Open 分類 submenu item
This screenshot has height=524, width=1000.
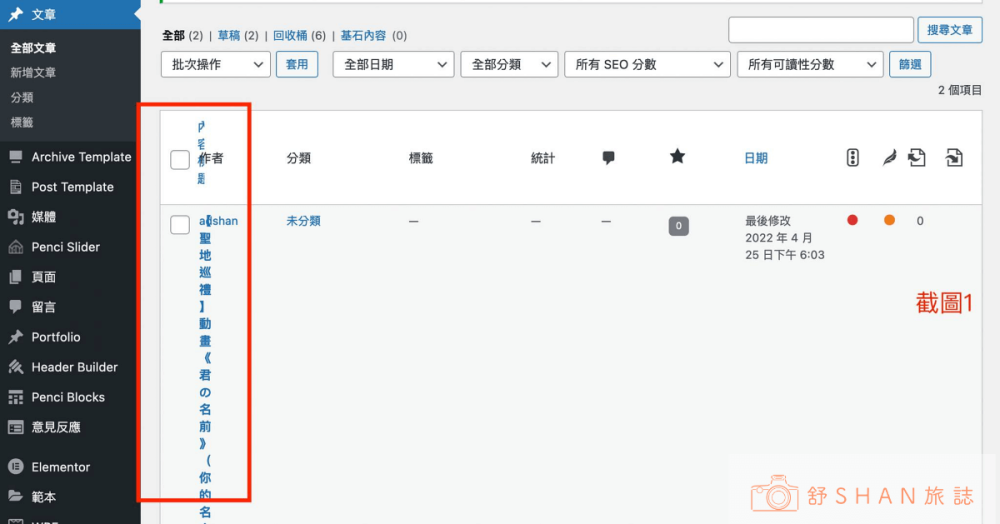[x=22, y=98]
